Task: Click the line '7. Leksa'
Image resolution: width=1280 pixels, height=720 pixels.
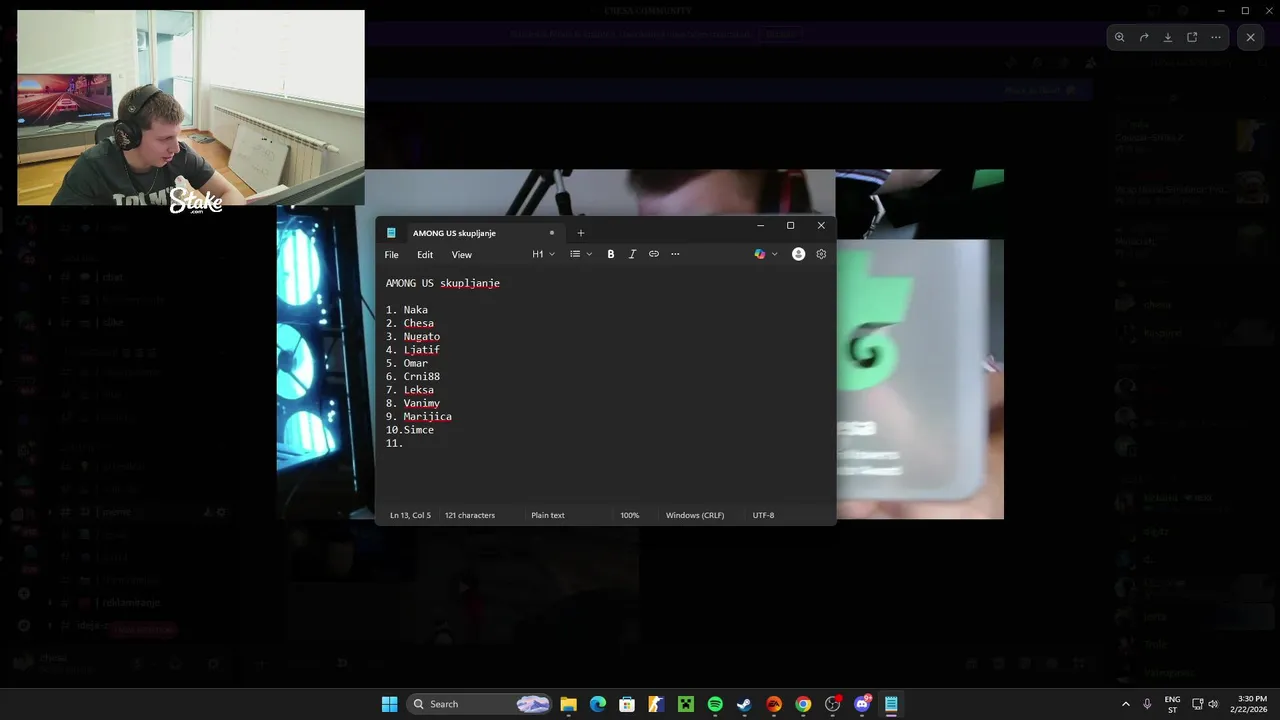Action: point(410,390)
